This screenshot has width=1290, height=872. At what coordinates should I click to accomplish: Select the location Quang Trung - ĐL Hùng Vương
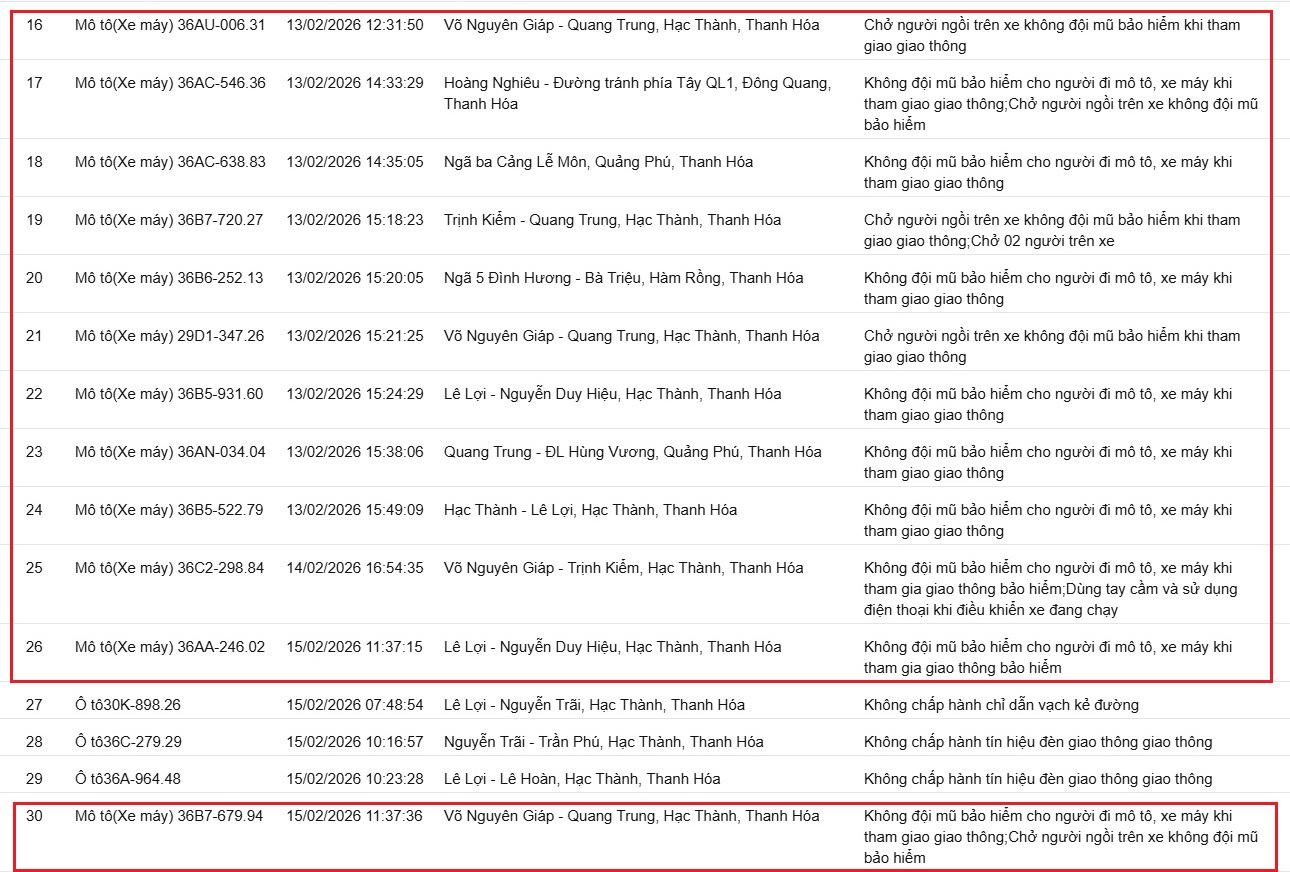(x=632, y=451)
